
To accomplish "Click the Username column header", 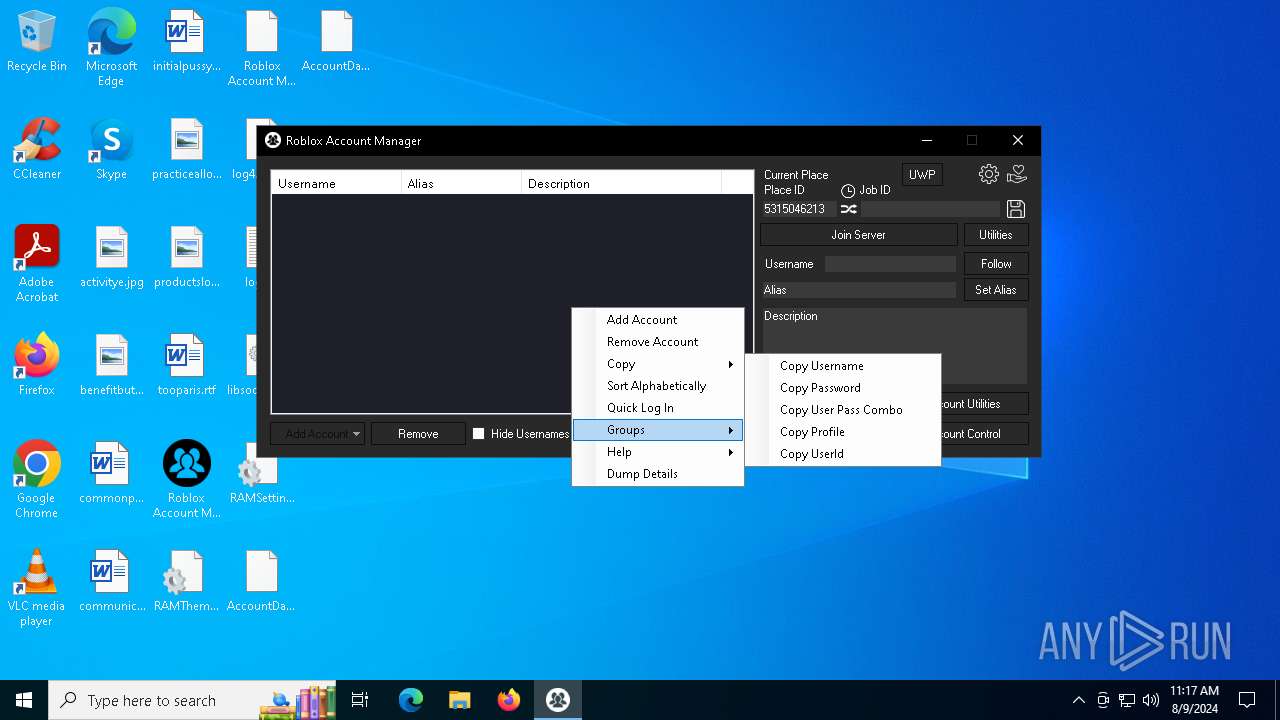I will click(x=337, y=183).
